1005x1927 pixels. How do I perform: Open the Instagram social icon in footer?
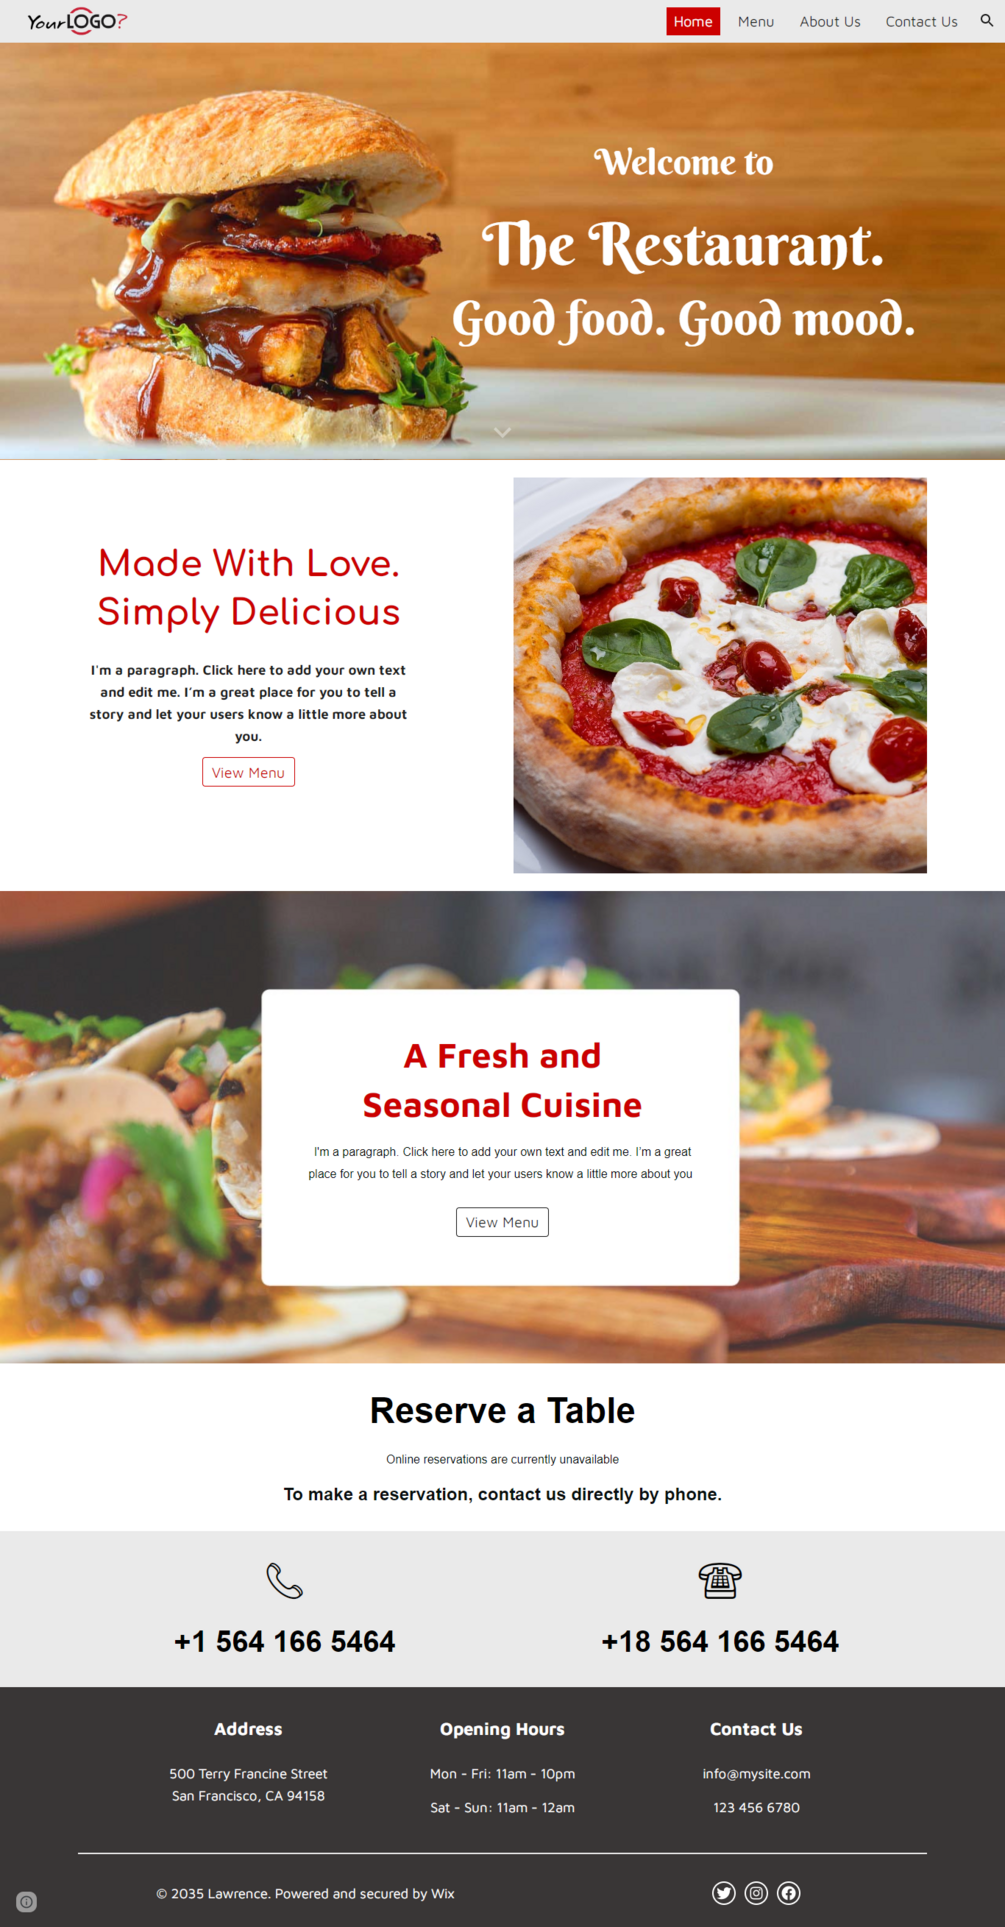[x=757, y=1893]
